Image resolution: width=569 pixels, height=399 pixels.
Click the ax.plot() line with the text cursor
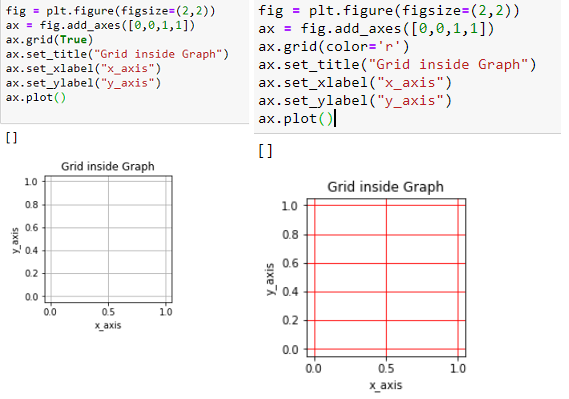[x=296, y=119]
